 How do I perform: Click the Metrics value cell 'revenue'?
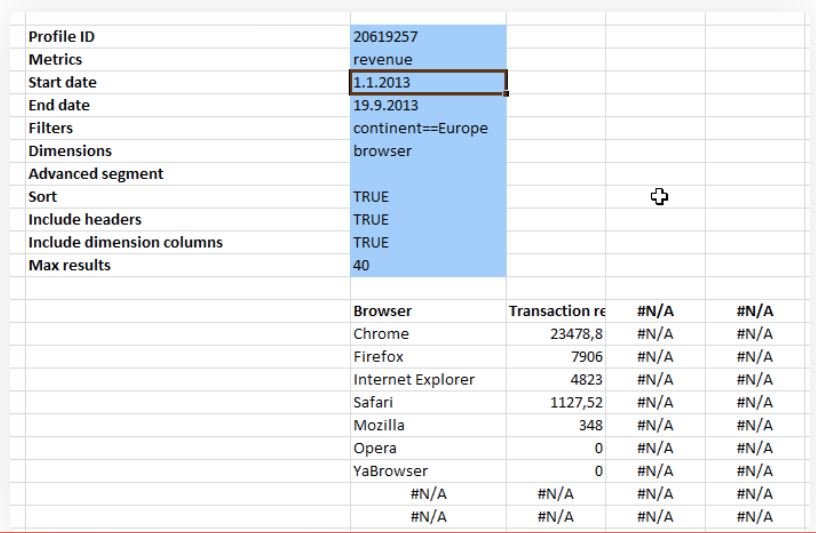click(428, 59)
